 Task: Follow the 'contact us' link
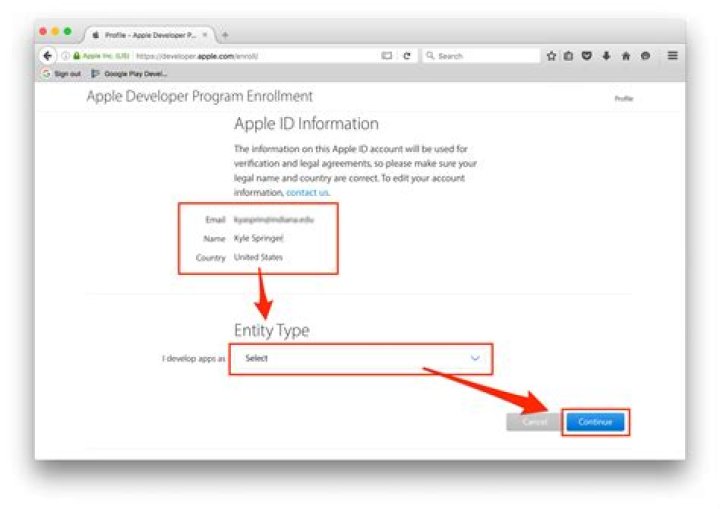click(x=307, y=191)
